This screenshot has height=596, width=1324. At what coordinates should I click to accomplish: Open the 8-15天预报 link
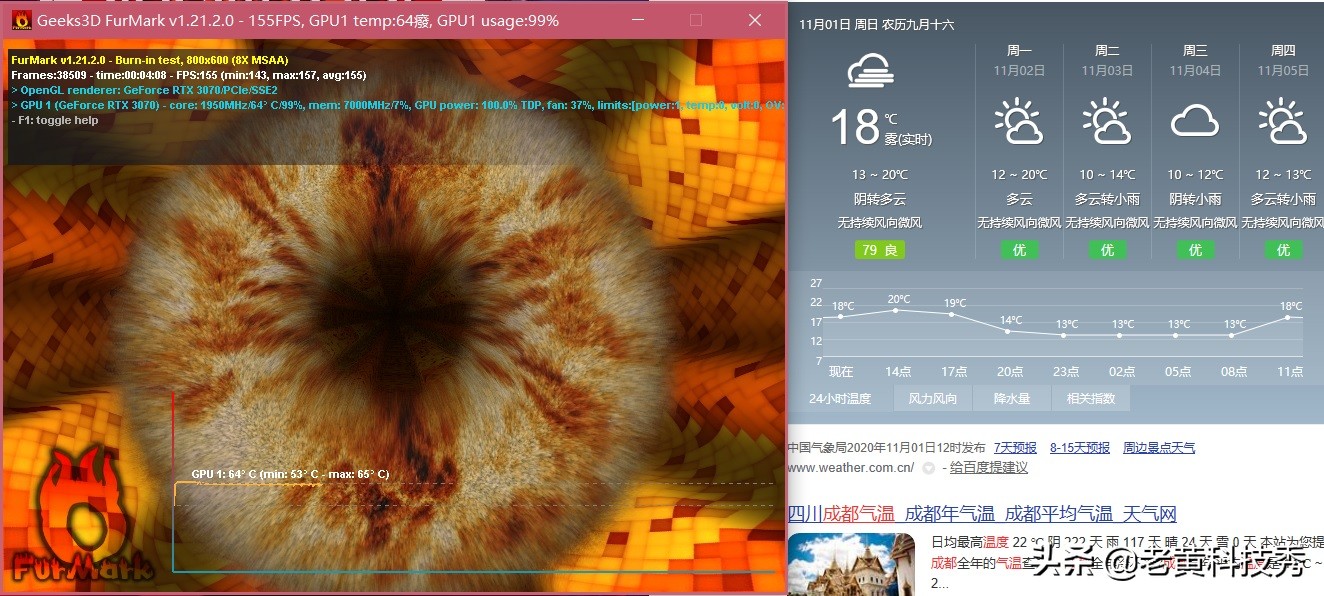coord(1079,447)
